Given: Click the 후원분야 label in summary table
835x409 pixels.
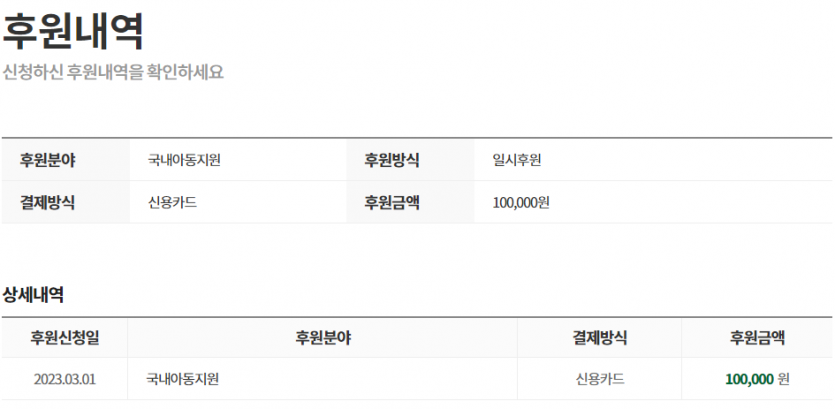Looking at the screenshot, I should click(47, 160).
